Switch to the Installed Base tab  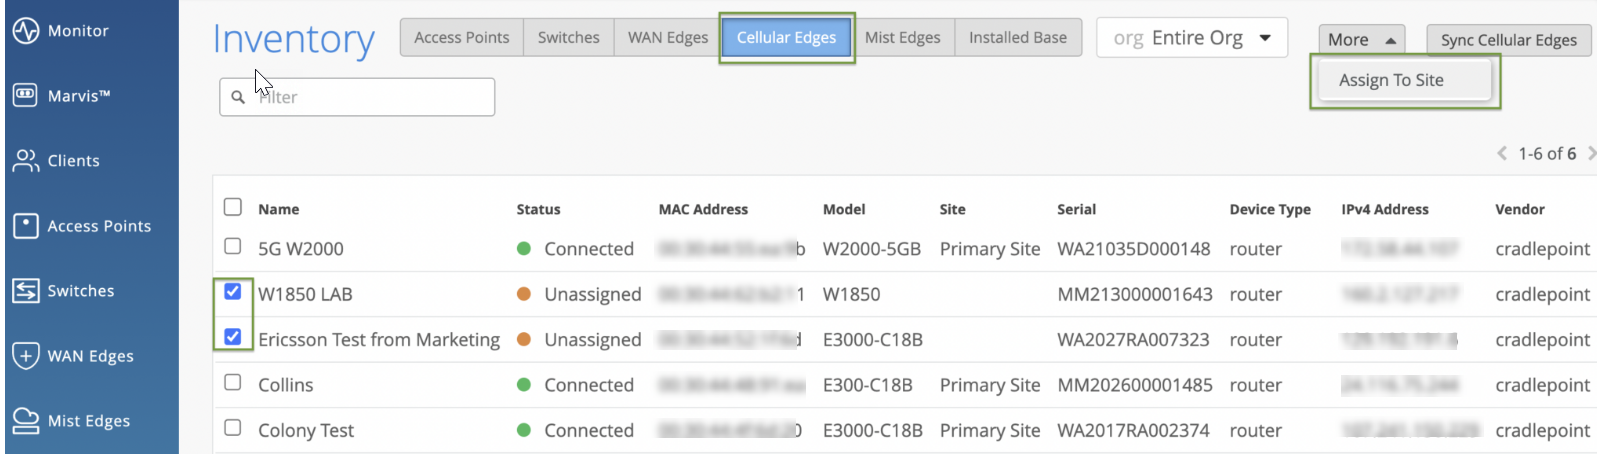1017,38
